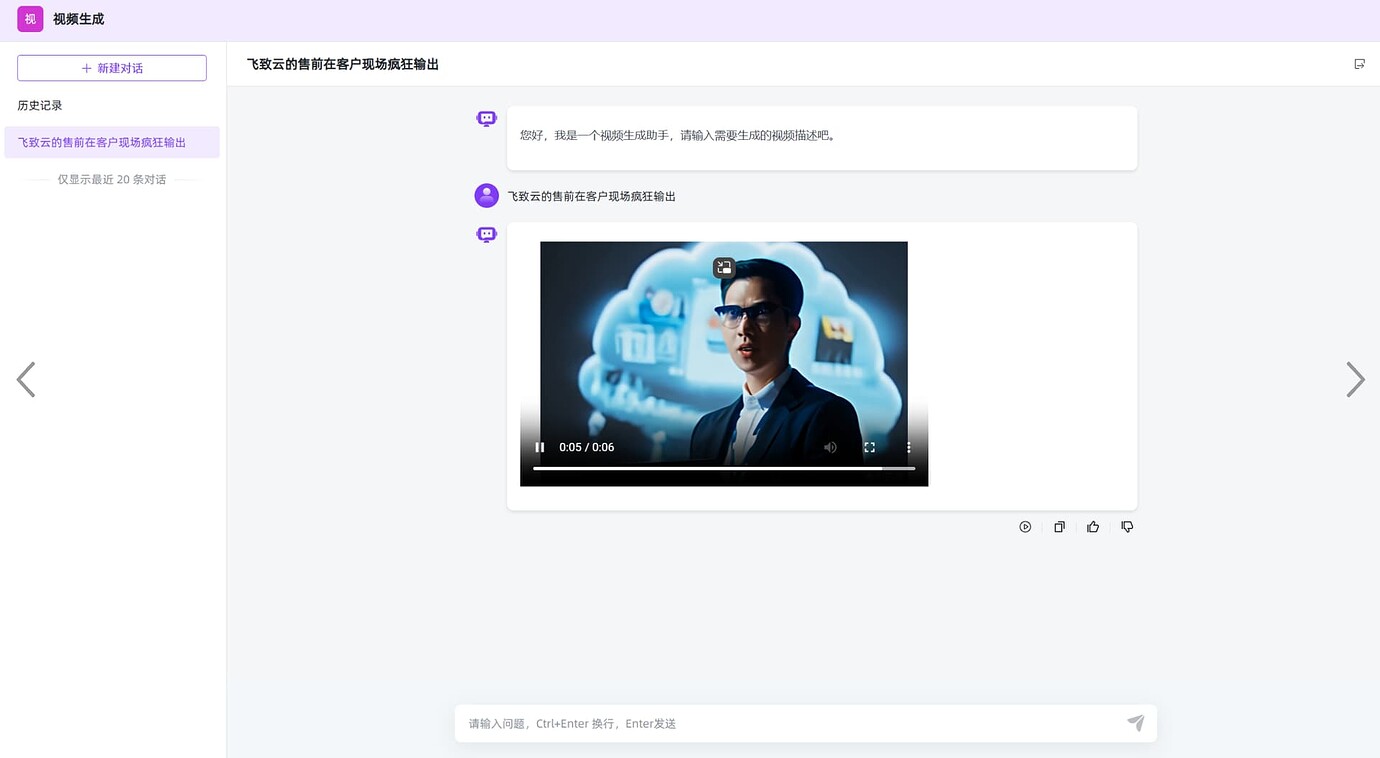Click the user avatar icon

[487, 195]
